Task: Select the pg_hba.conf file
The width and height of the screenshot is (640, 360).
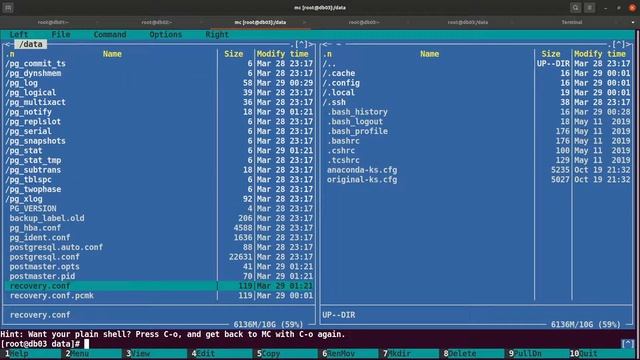Action: point(159,228)
